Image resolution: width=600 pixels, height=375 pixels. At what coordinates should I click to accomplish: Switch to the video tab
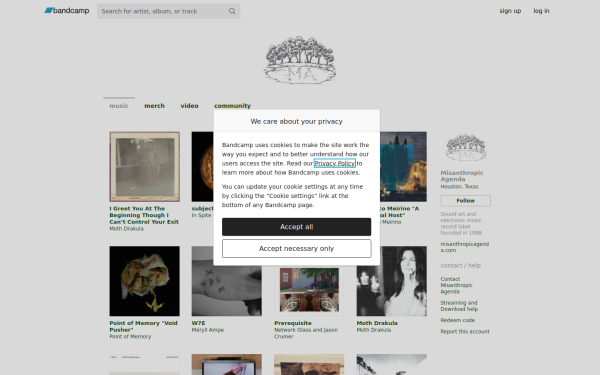pos(189,106)
